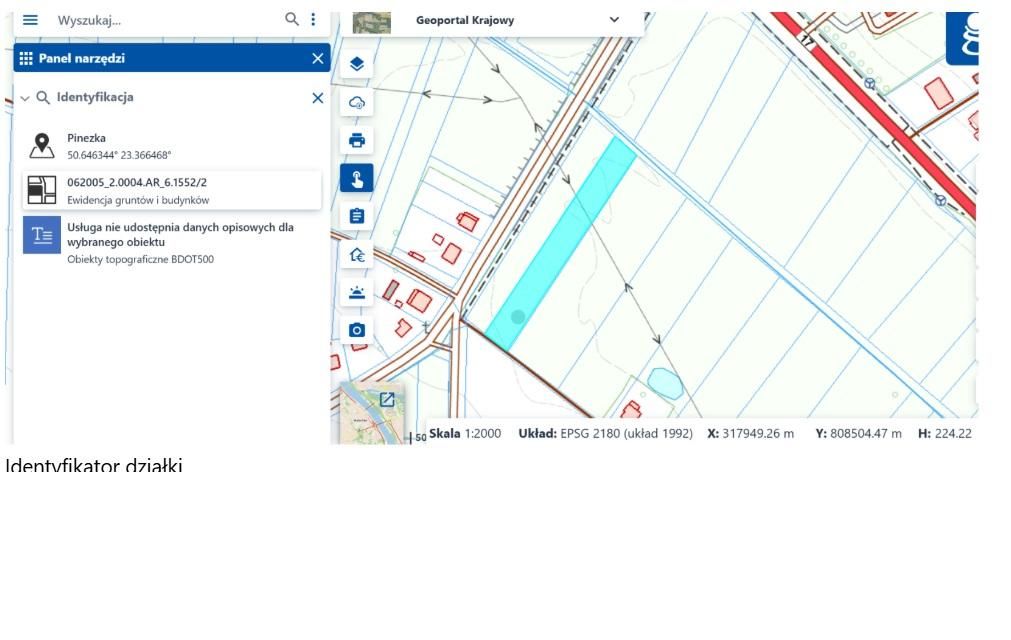Open the print map tool
The width and height of the screenshot is (1011, 640).
tap(357, 140)
